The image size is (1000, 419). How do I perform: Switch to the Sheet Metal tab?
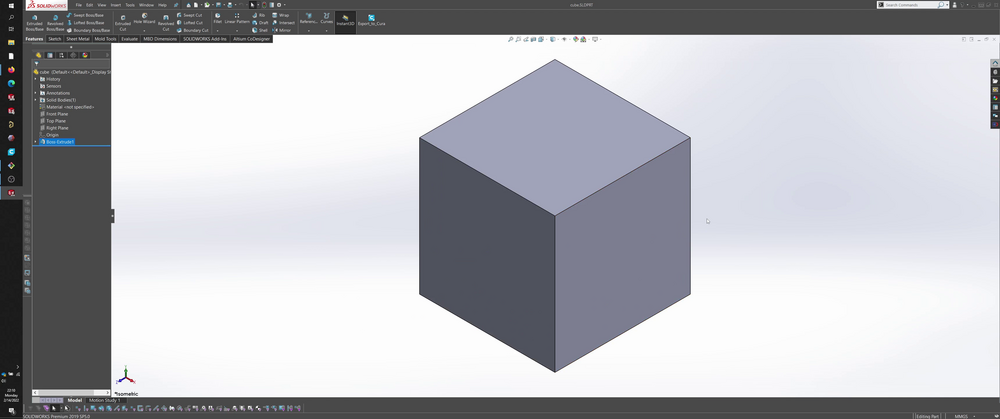pyautogui.click(x=78, y=39)
